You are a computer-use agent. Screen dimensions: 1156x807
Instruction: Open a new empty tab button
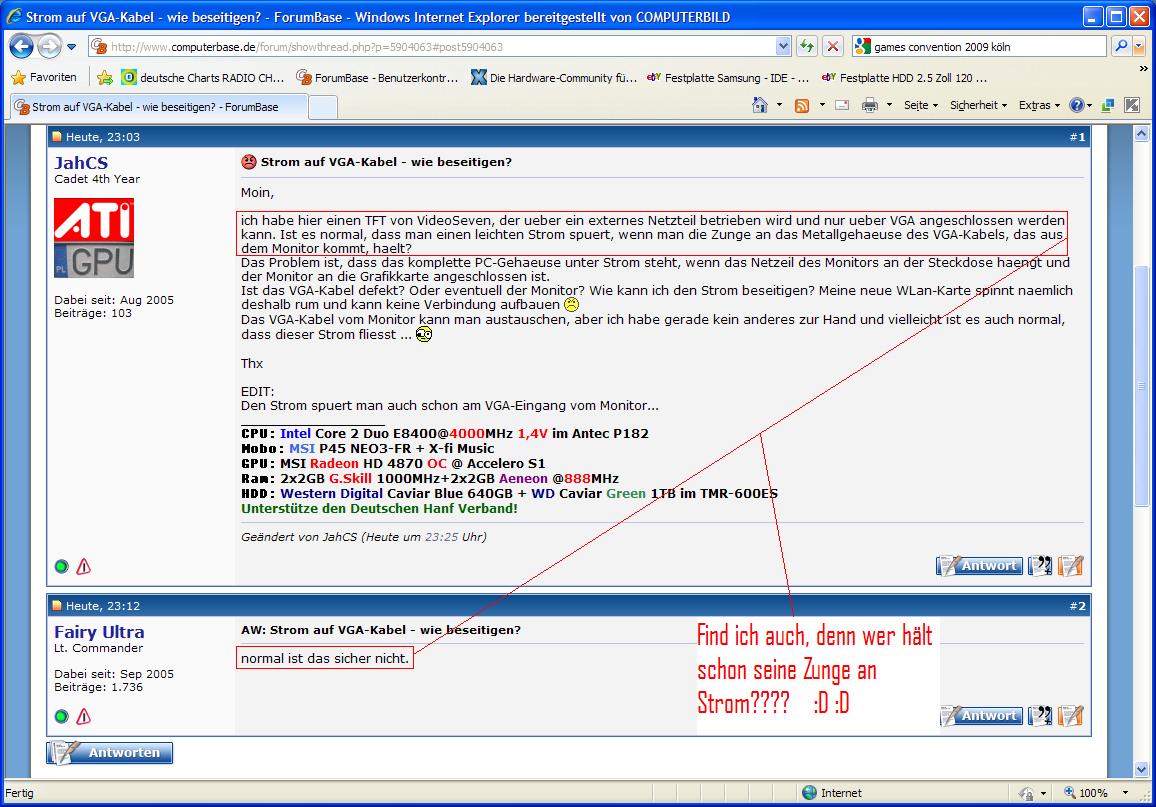323,108
